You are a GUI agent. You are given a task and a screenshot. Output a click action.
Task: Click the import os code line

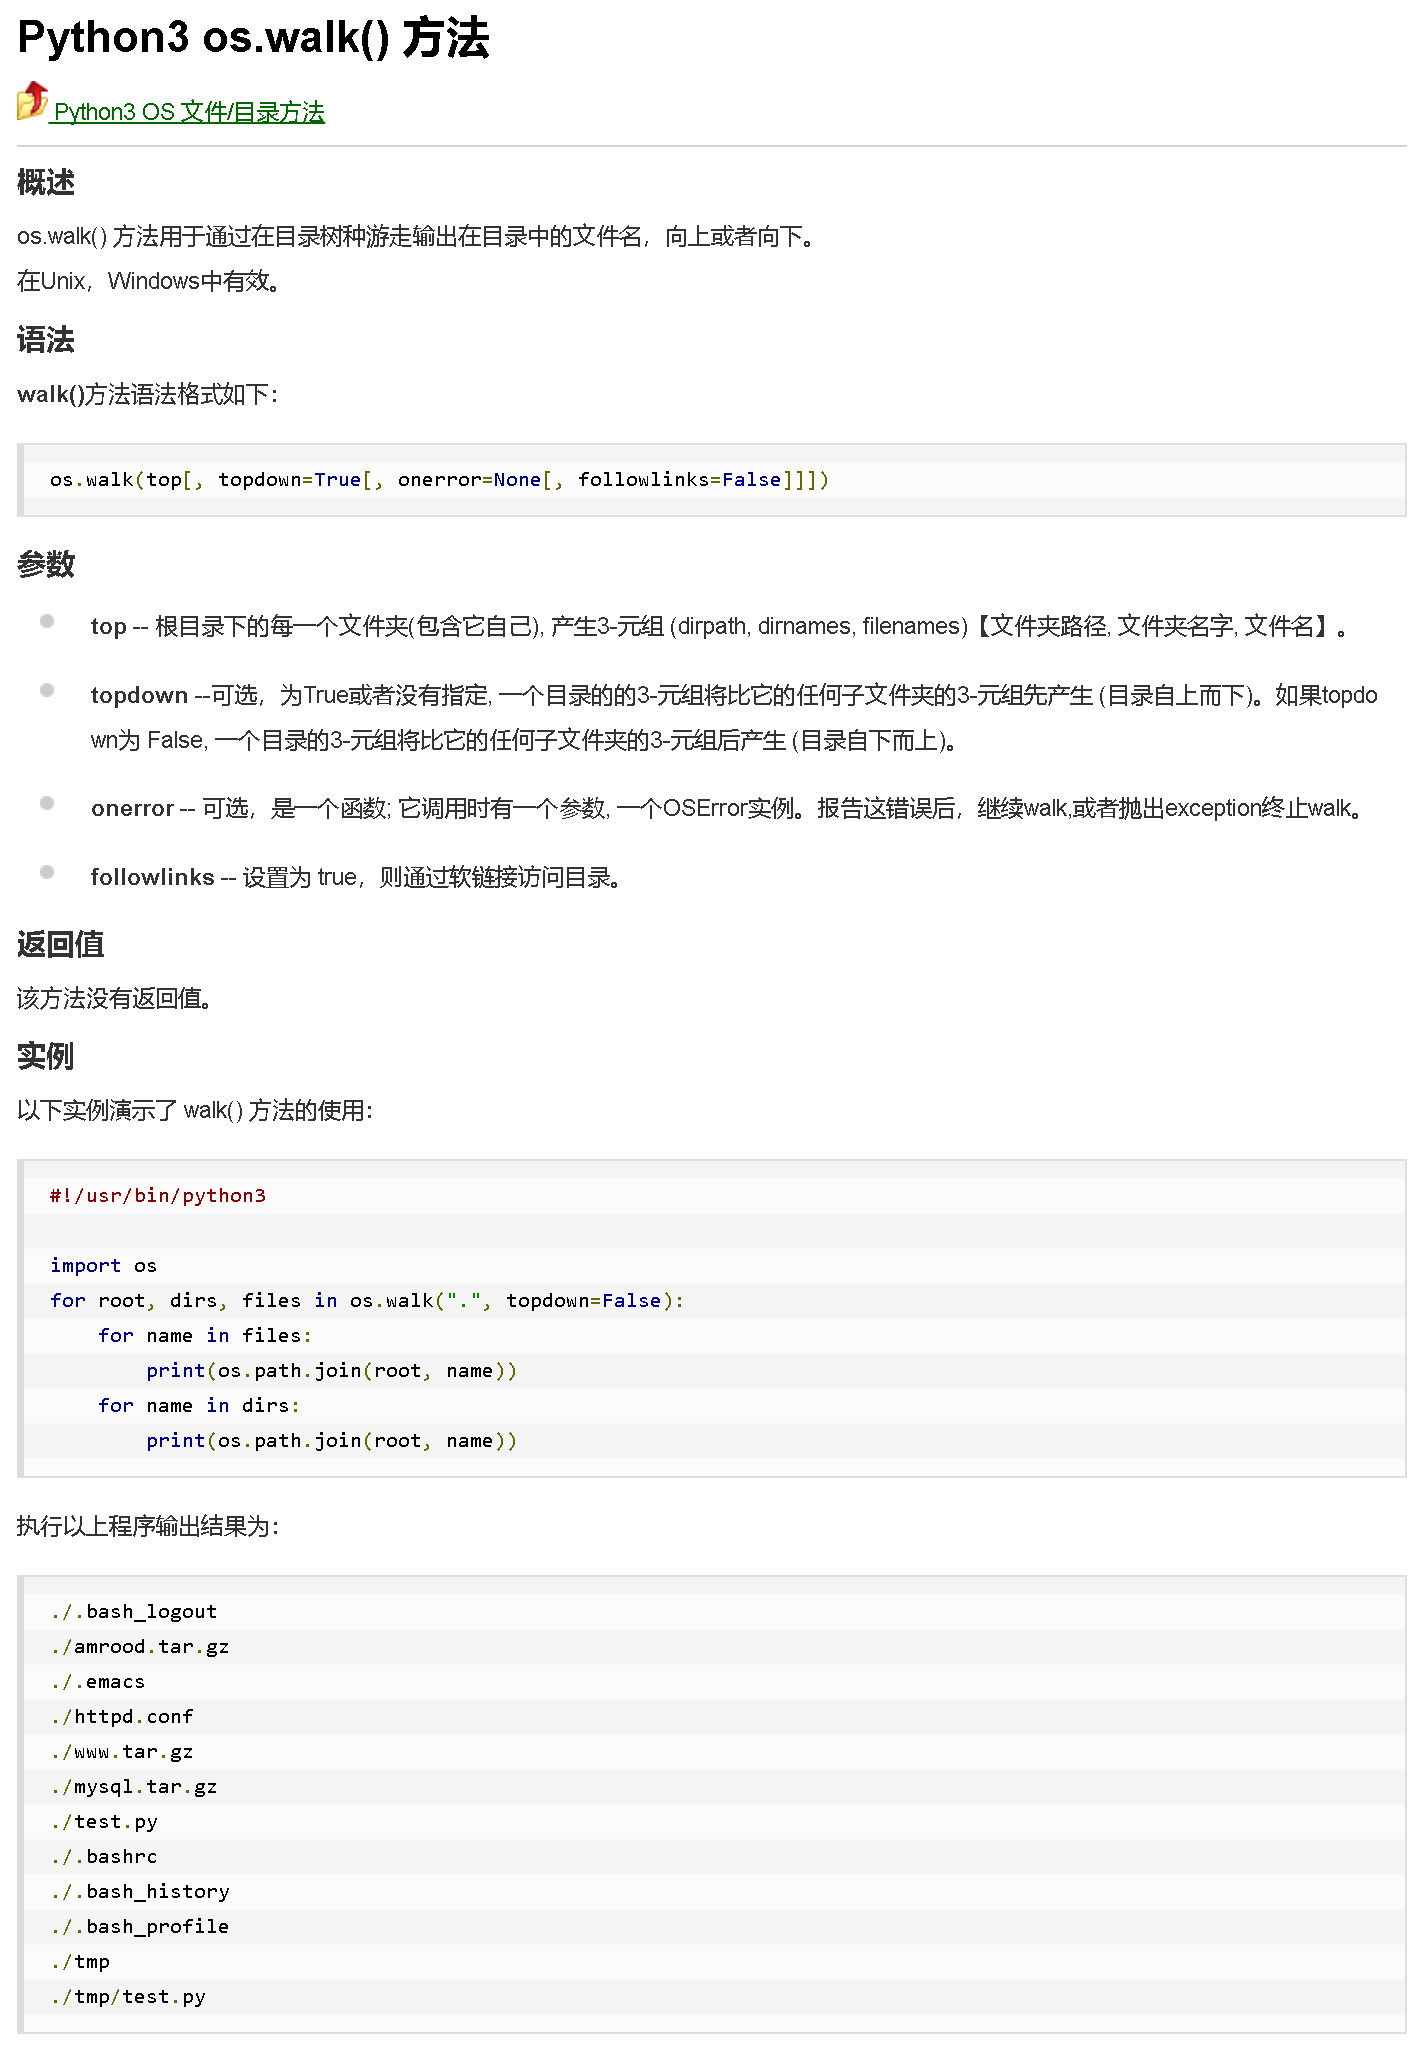point(103,1266)
